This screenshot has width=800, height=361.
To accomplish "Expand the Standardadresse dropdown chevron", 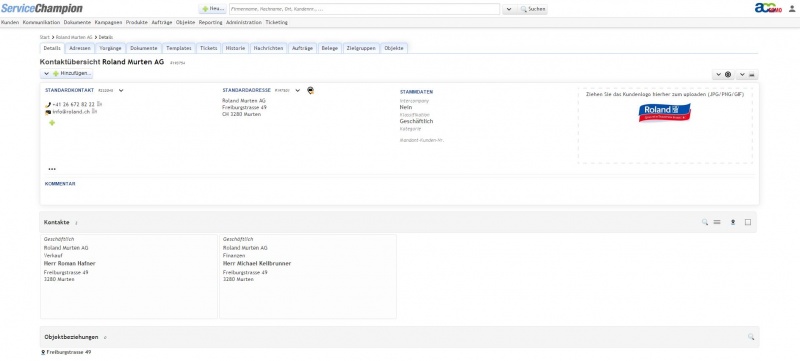I will (x=297, y=90).
